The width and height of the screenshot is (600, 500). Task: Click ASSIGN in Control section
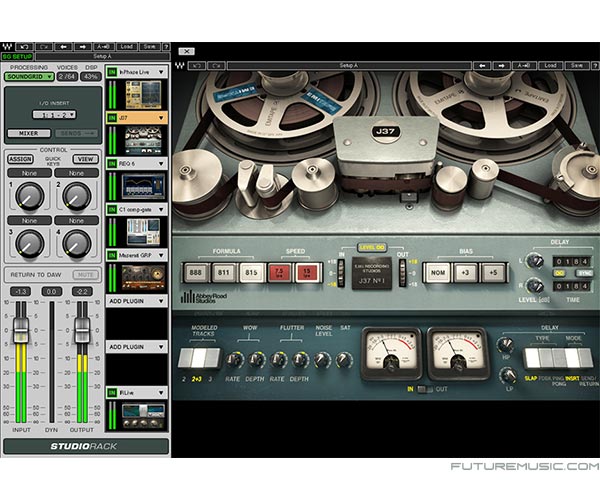[x=20, y=159]
